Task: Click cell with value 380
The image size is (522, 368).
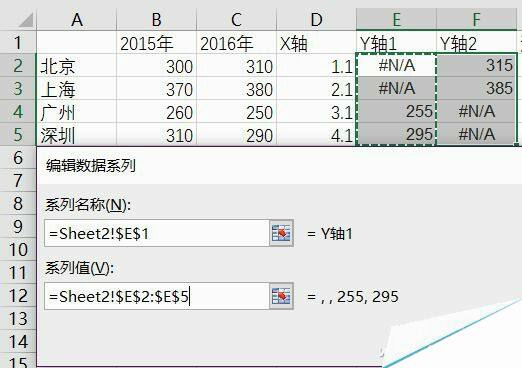Action: click(236, 89)
